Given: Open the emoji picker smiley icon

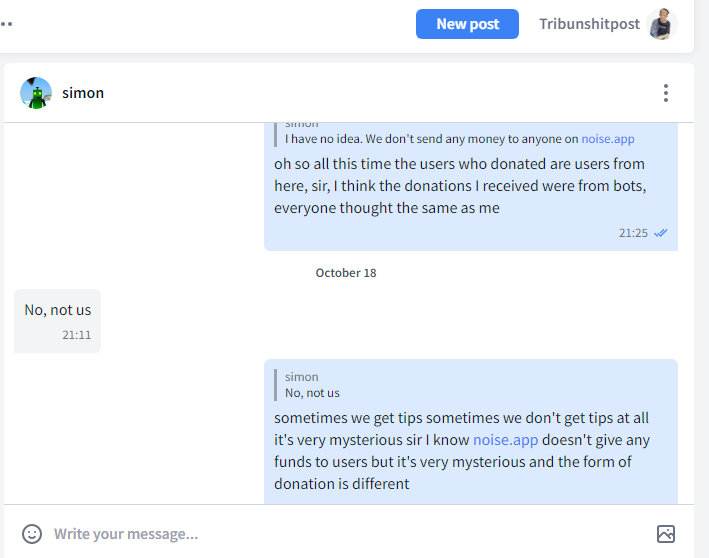Looking at the screenshot, I should pos(32,534).
